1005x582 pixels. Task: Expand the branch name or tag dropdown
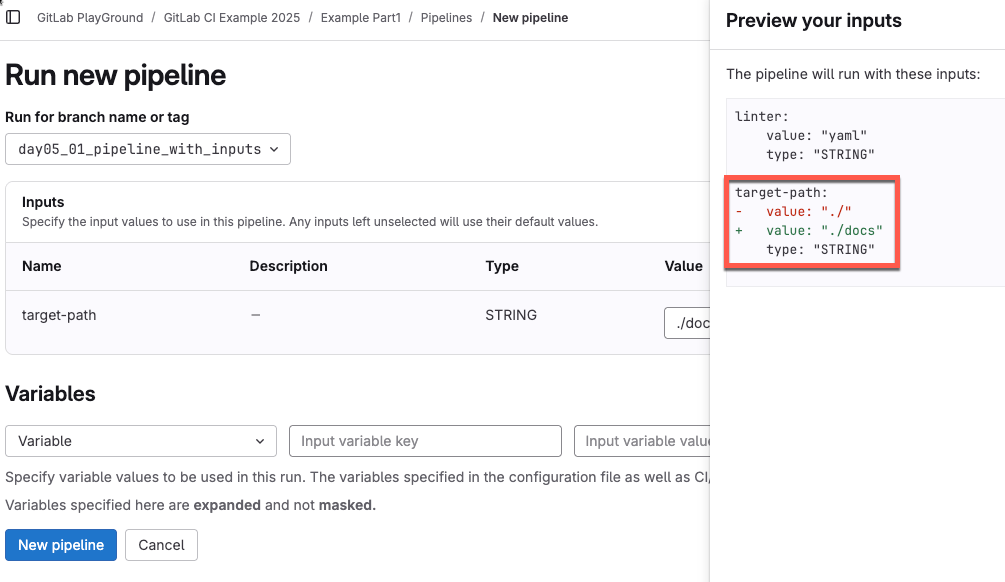(x=148, y=149)
